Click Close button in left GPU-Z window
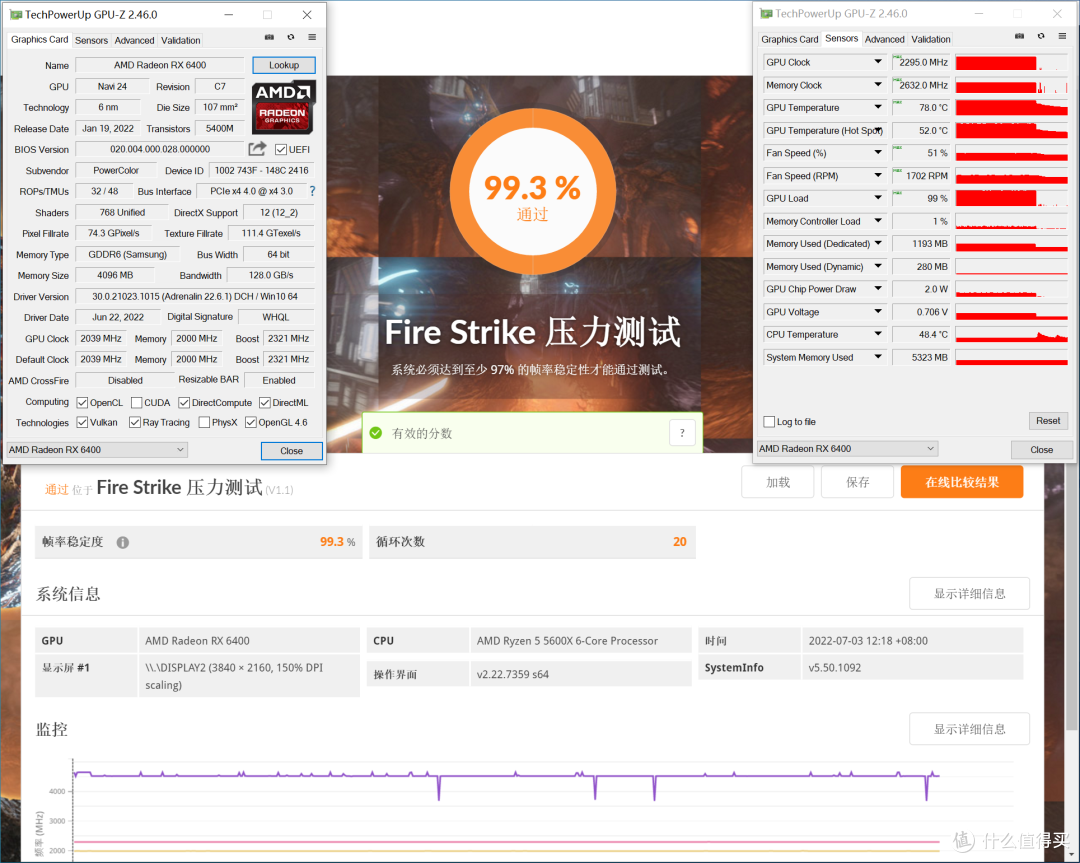1080x863 pixels. (291, 450)
